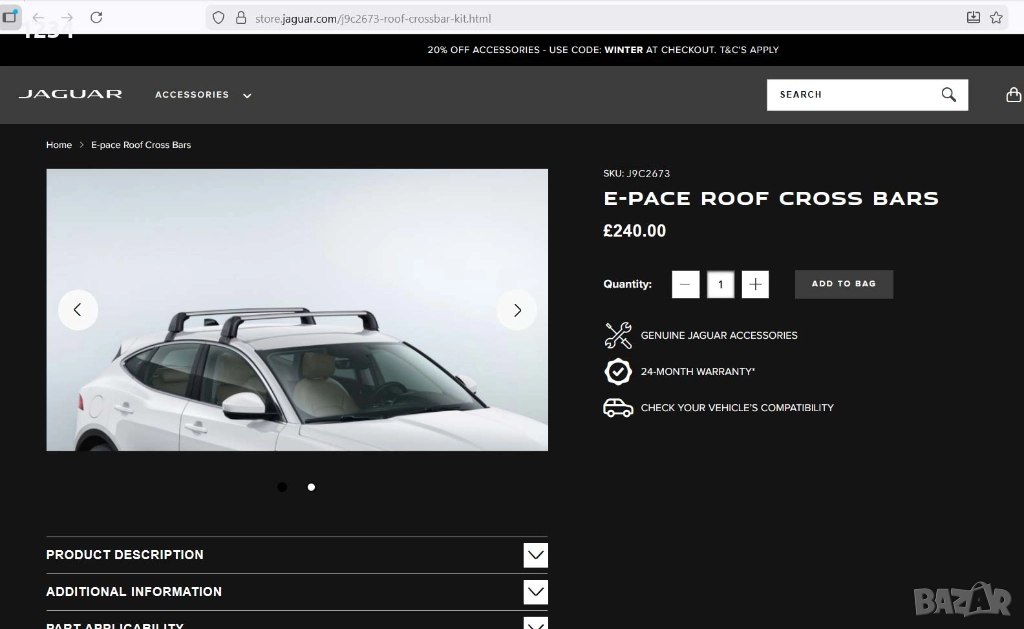Click the install/download icon in address bar
Screen dimensions: 1024x629
tap(973, 18)
